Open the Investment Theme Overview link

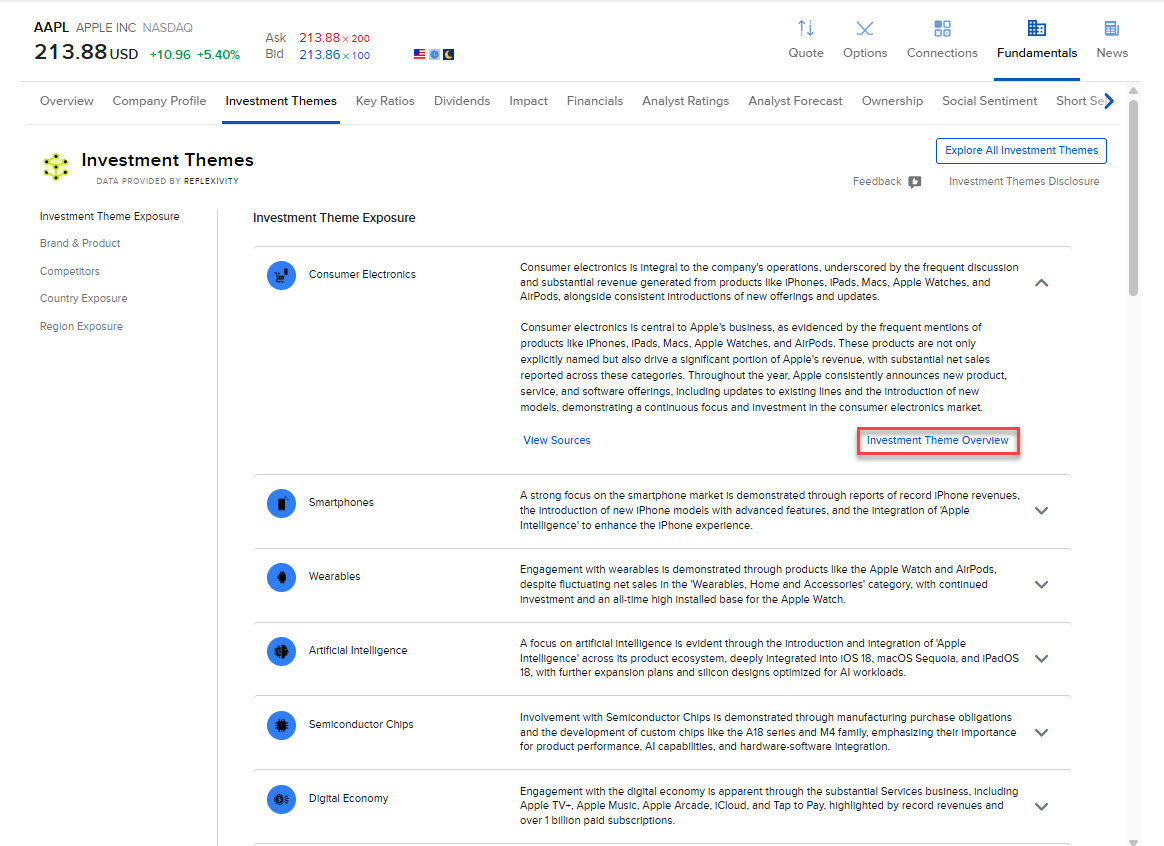tap(937, 441)
